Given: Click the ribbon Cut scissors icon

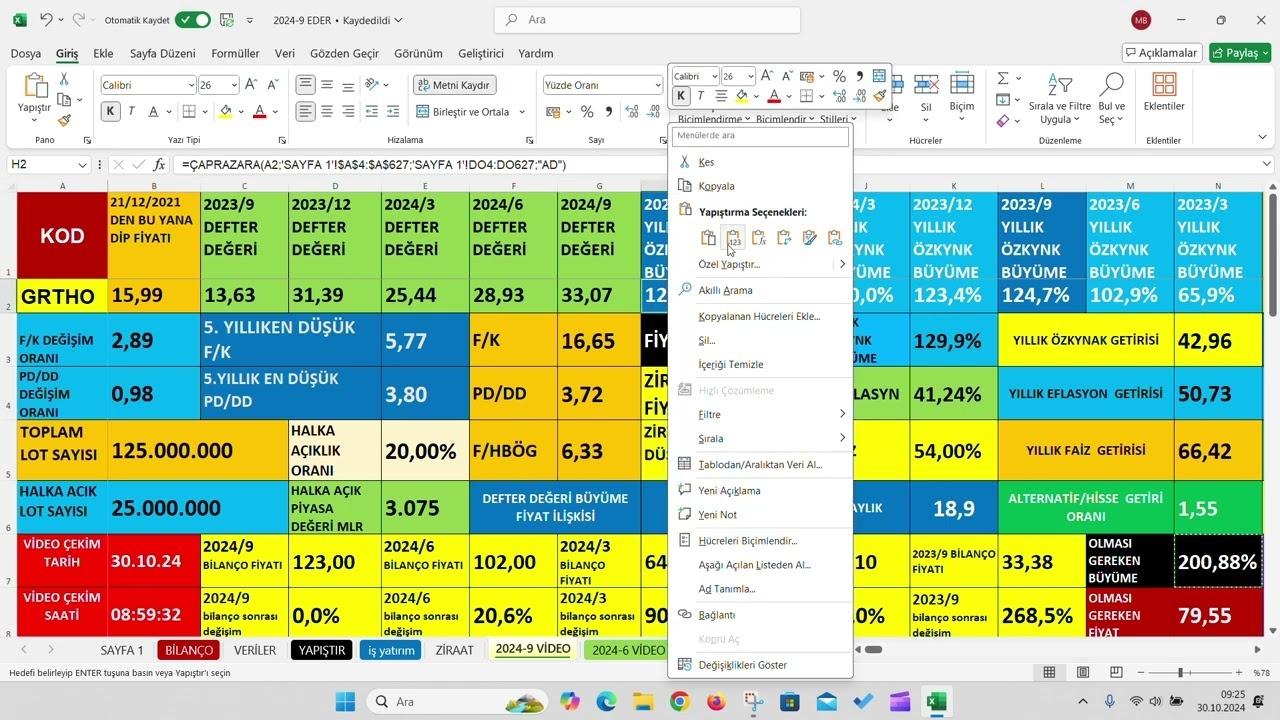Looking at the screenshot, I should click(64, 79).
